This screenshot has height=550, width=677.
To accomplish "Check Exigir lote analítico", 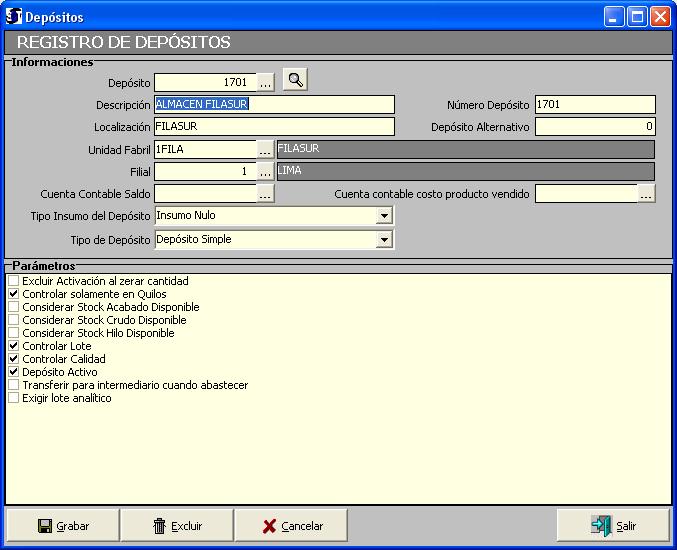I will pos(13,398).
